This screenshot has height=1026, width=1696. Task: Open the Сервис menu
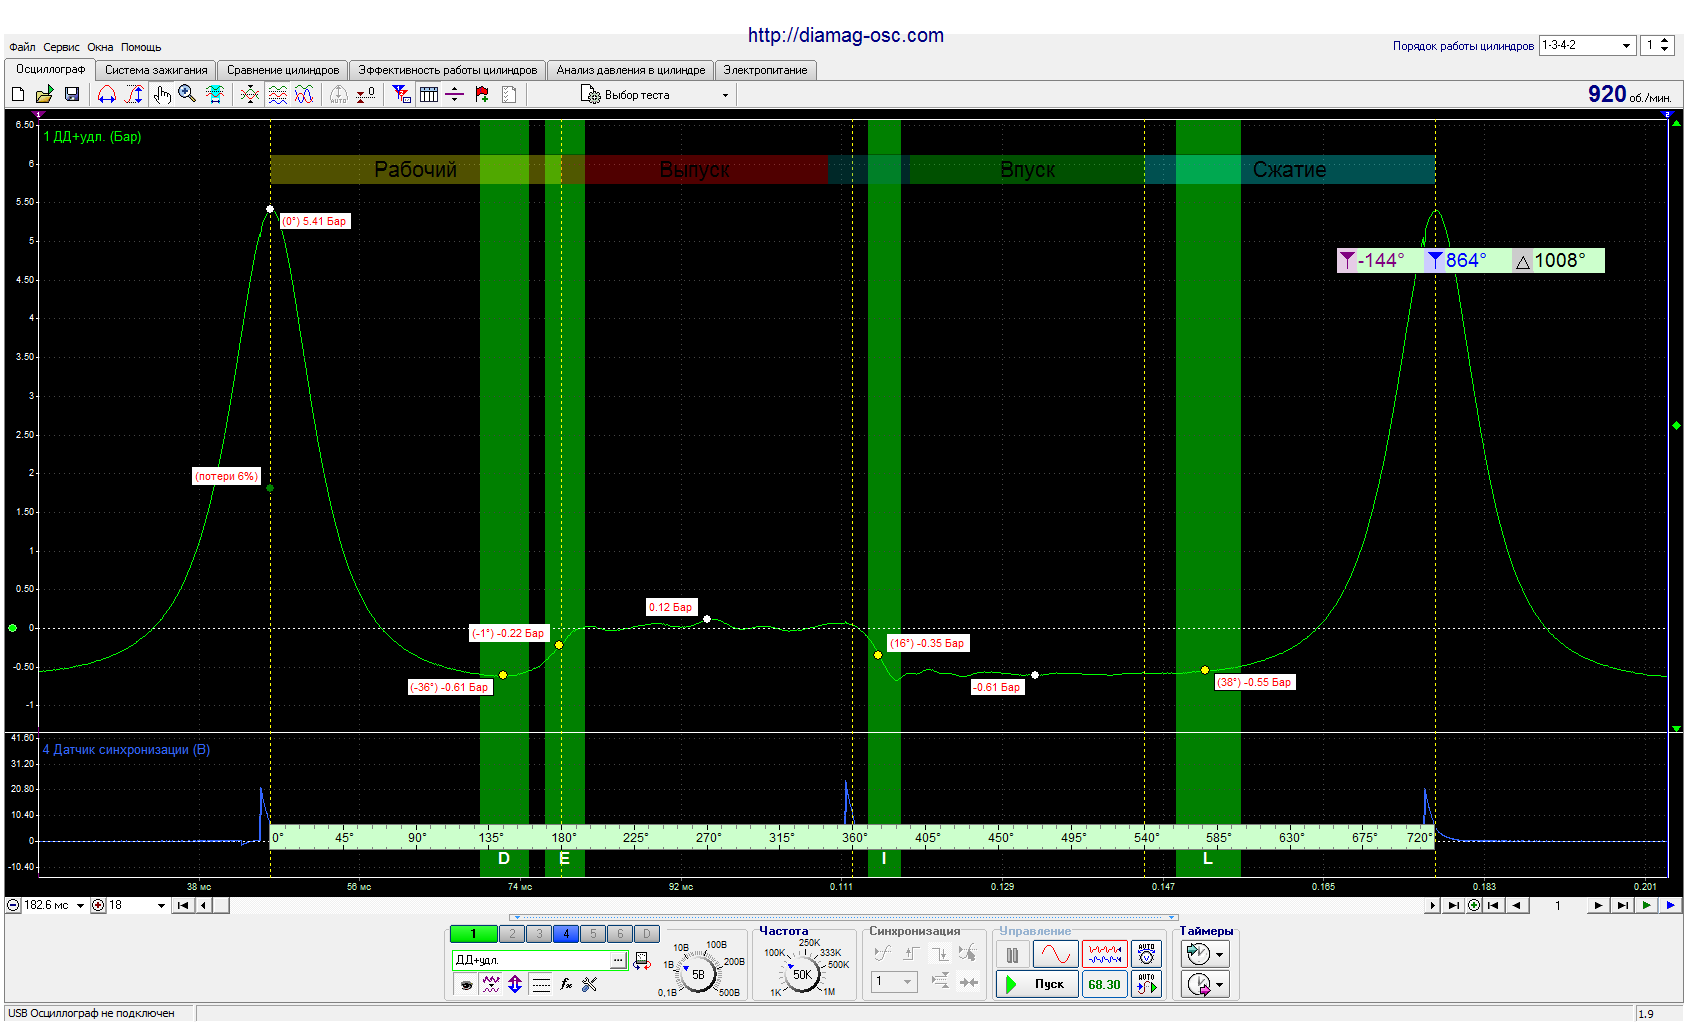(61, 47)
